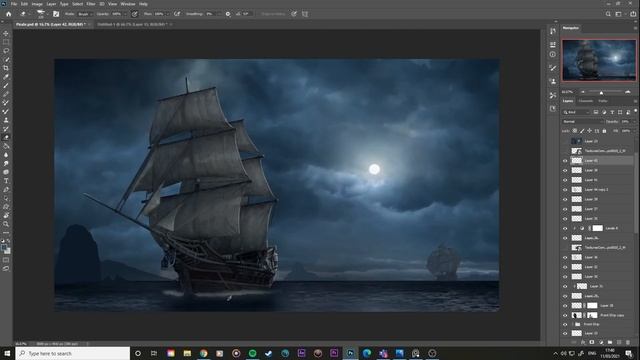Create a new layer group

(x=610, y=342)
